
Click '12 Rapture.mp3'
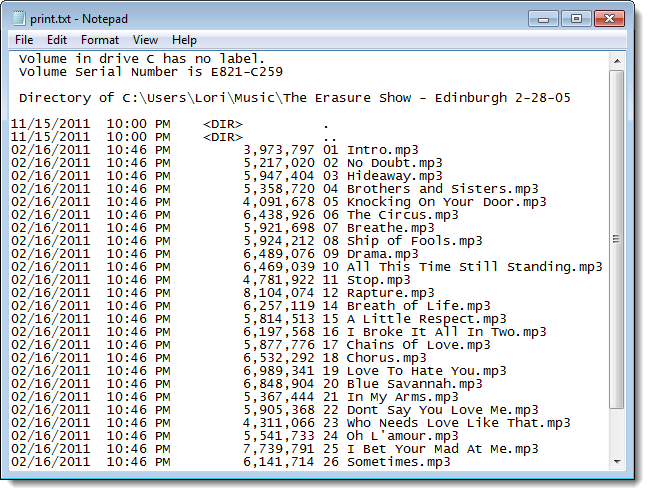tap(379, 293)
